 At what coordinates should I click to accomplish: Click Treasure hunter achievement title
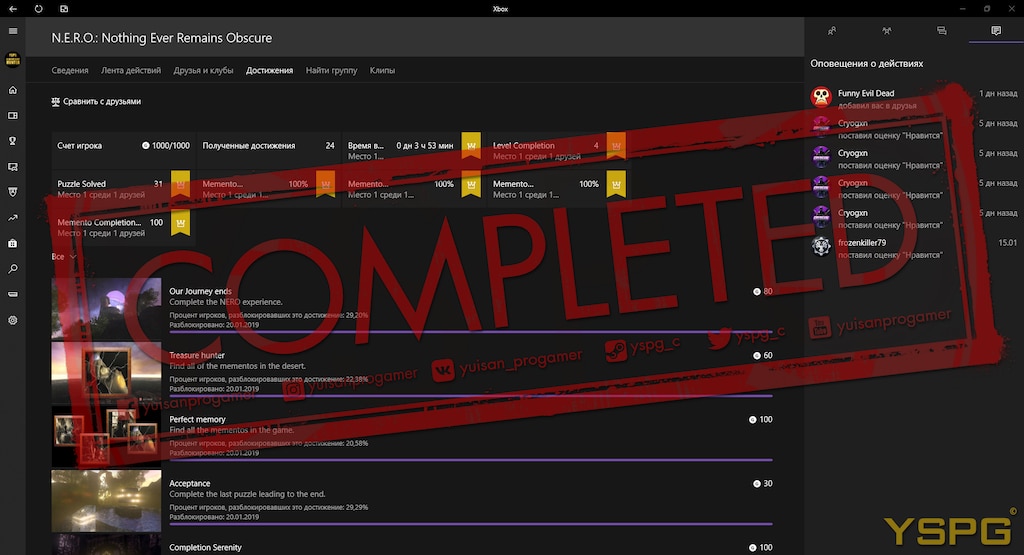point(197,355)
